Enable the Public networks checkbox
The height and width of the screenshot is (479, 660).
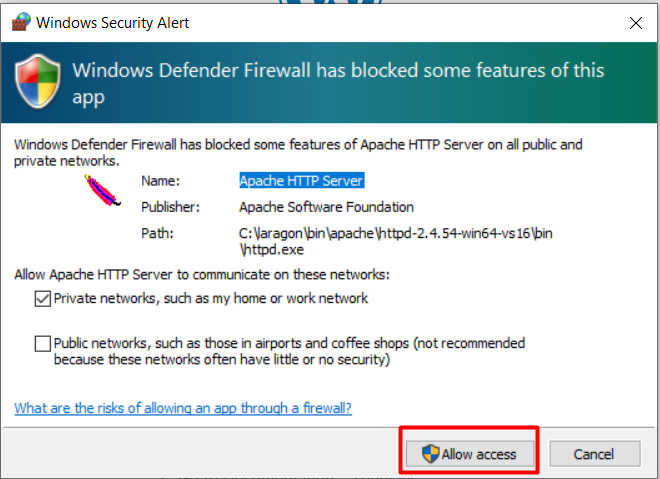(x=43, y=344)
